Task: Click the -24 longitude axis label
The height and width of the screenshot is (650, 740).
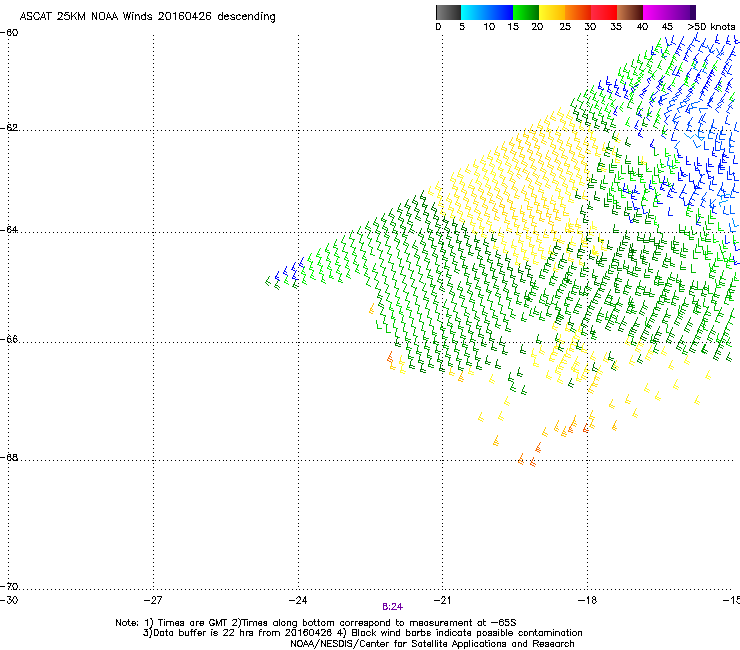Action: (298, 600)
